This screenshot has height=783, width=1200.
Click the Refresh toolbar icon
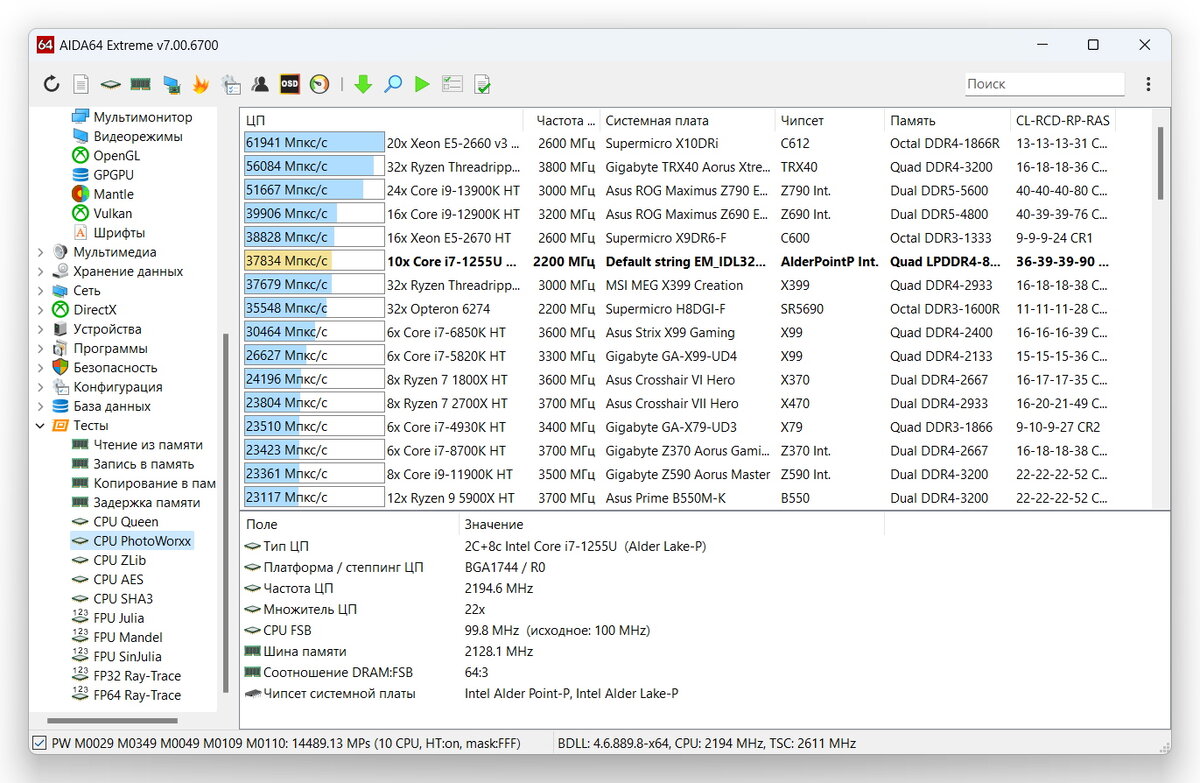tap(52, 85)
